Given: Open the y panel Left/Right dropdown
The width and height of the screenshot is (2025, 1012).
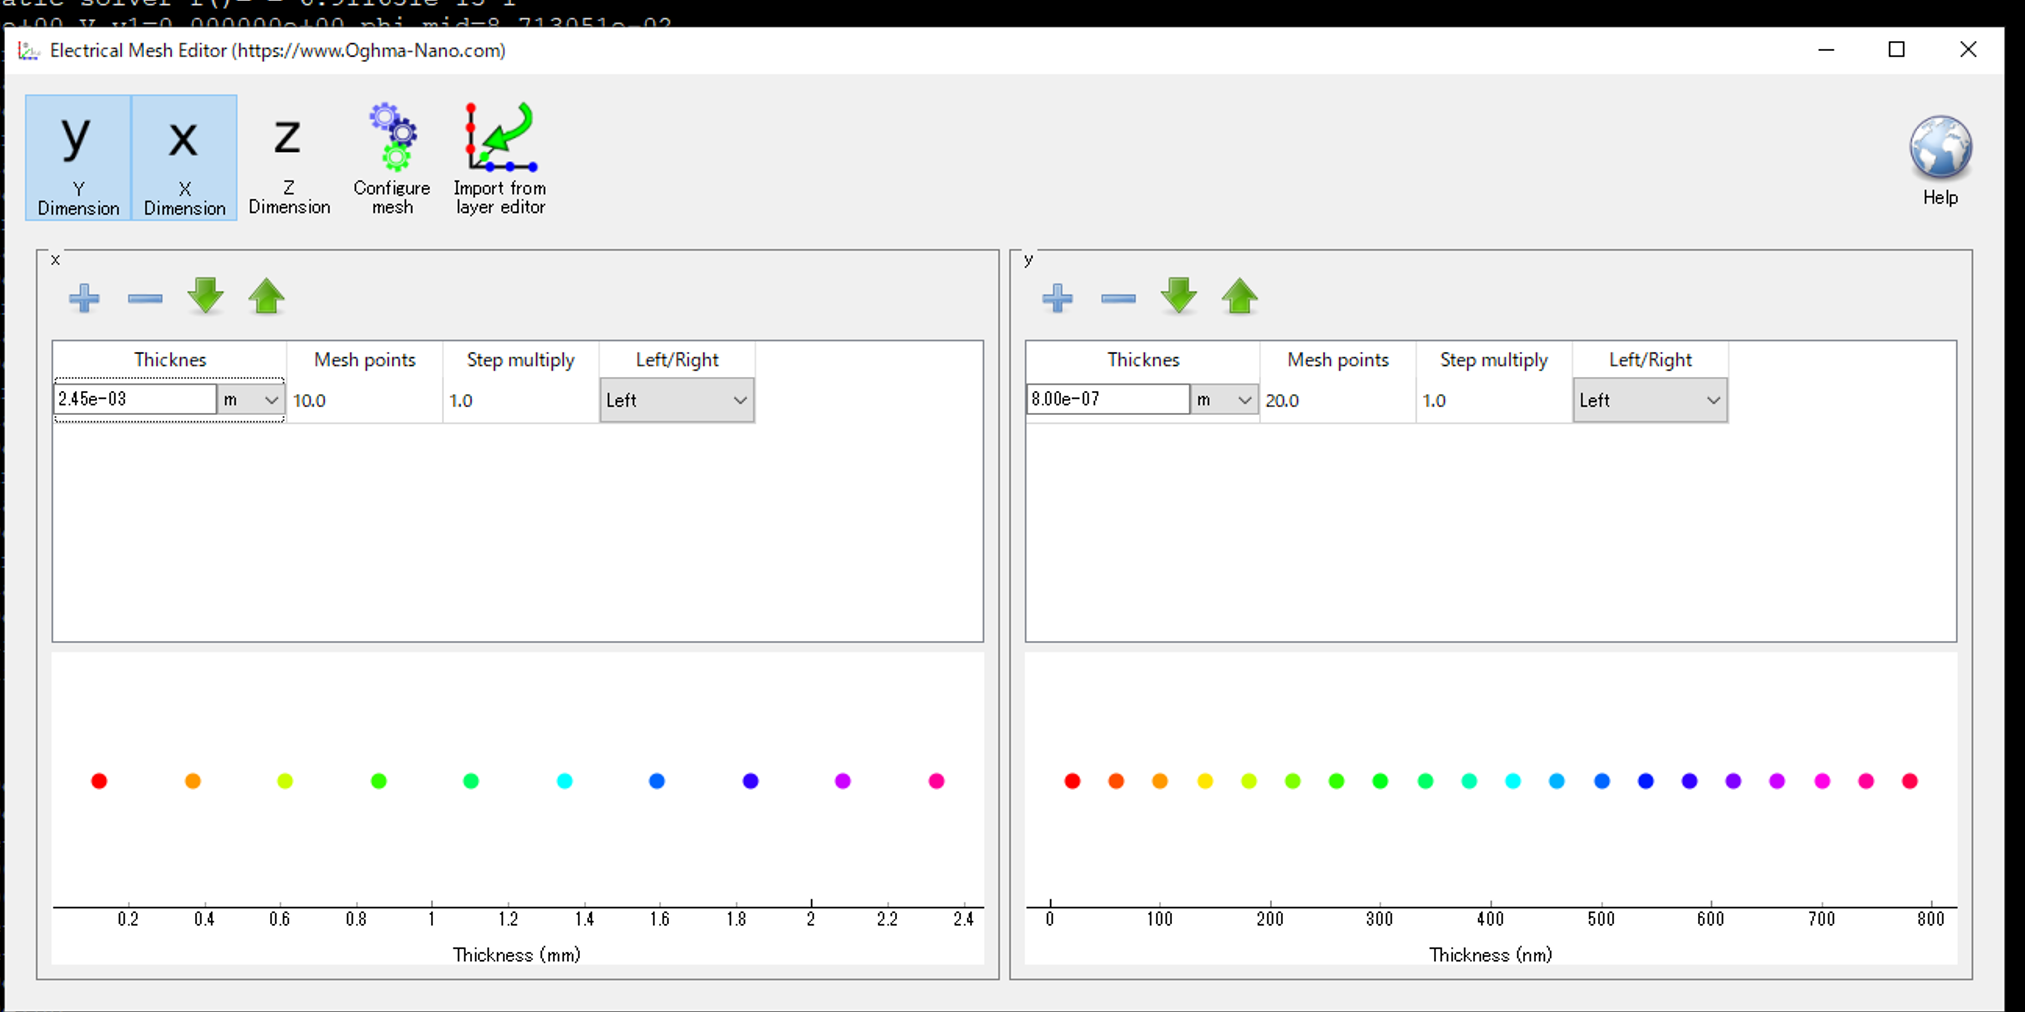Looking at the screenshot, I should tap(1650, 400).
